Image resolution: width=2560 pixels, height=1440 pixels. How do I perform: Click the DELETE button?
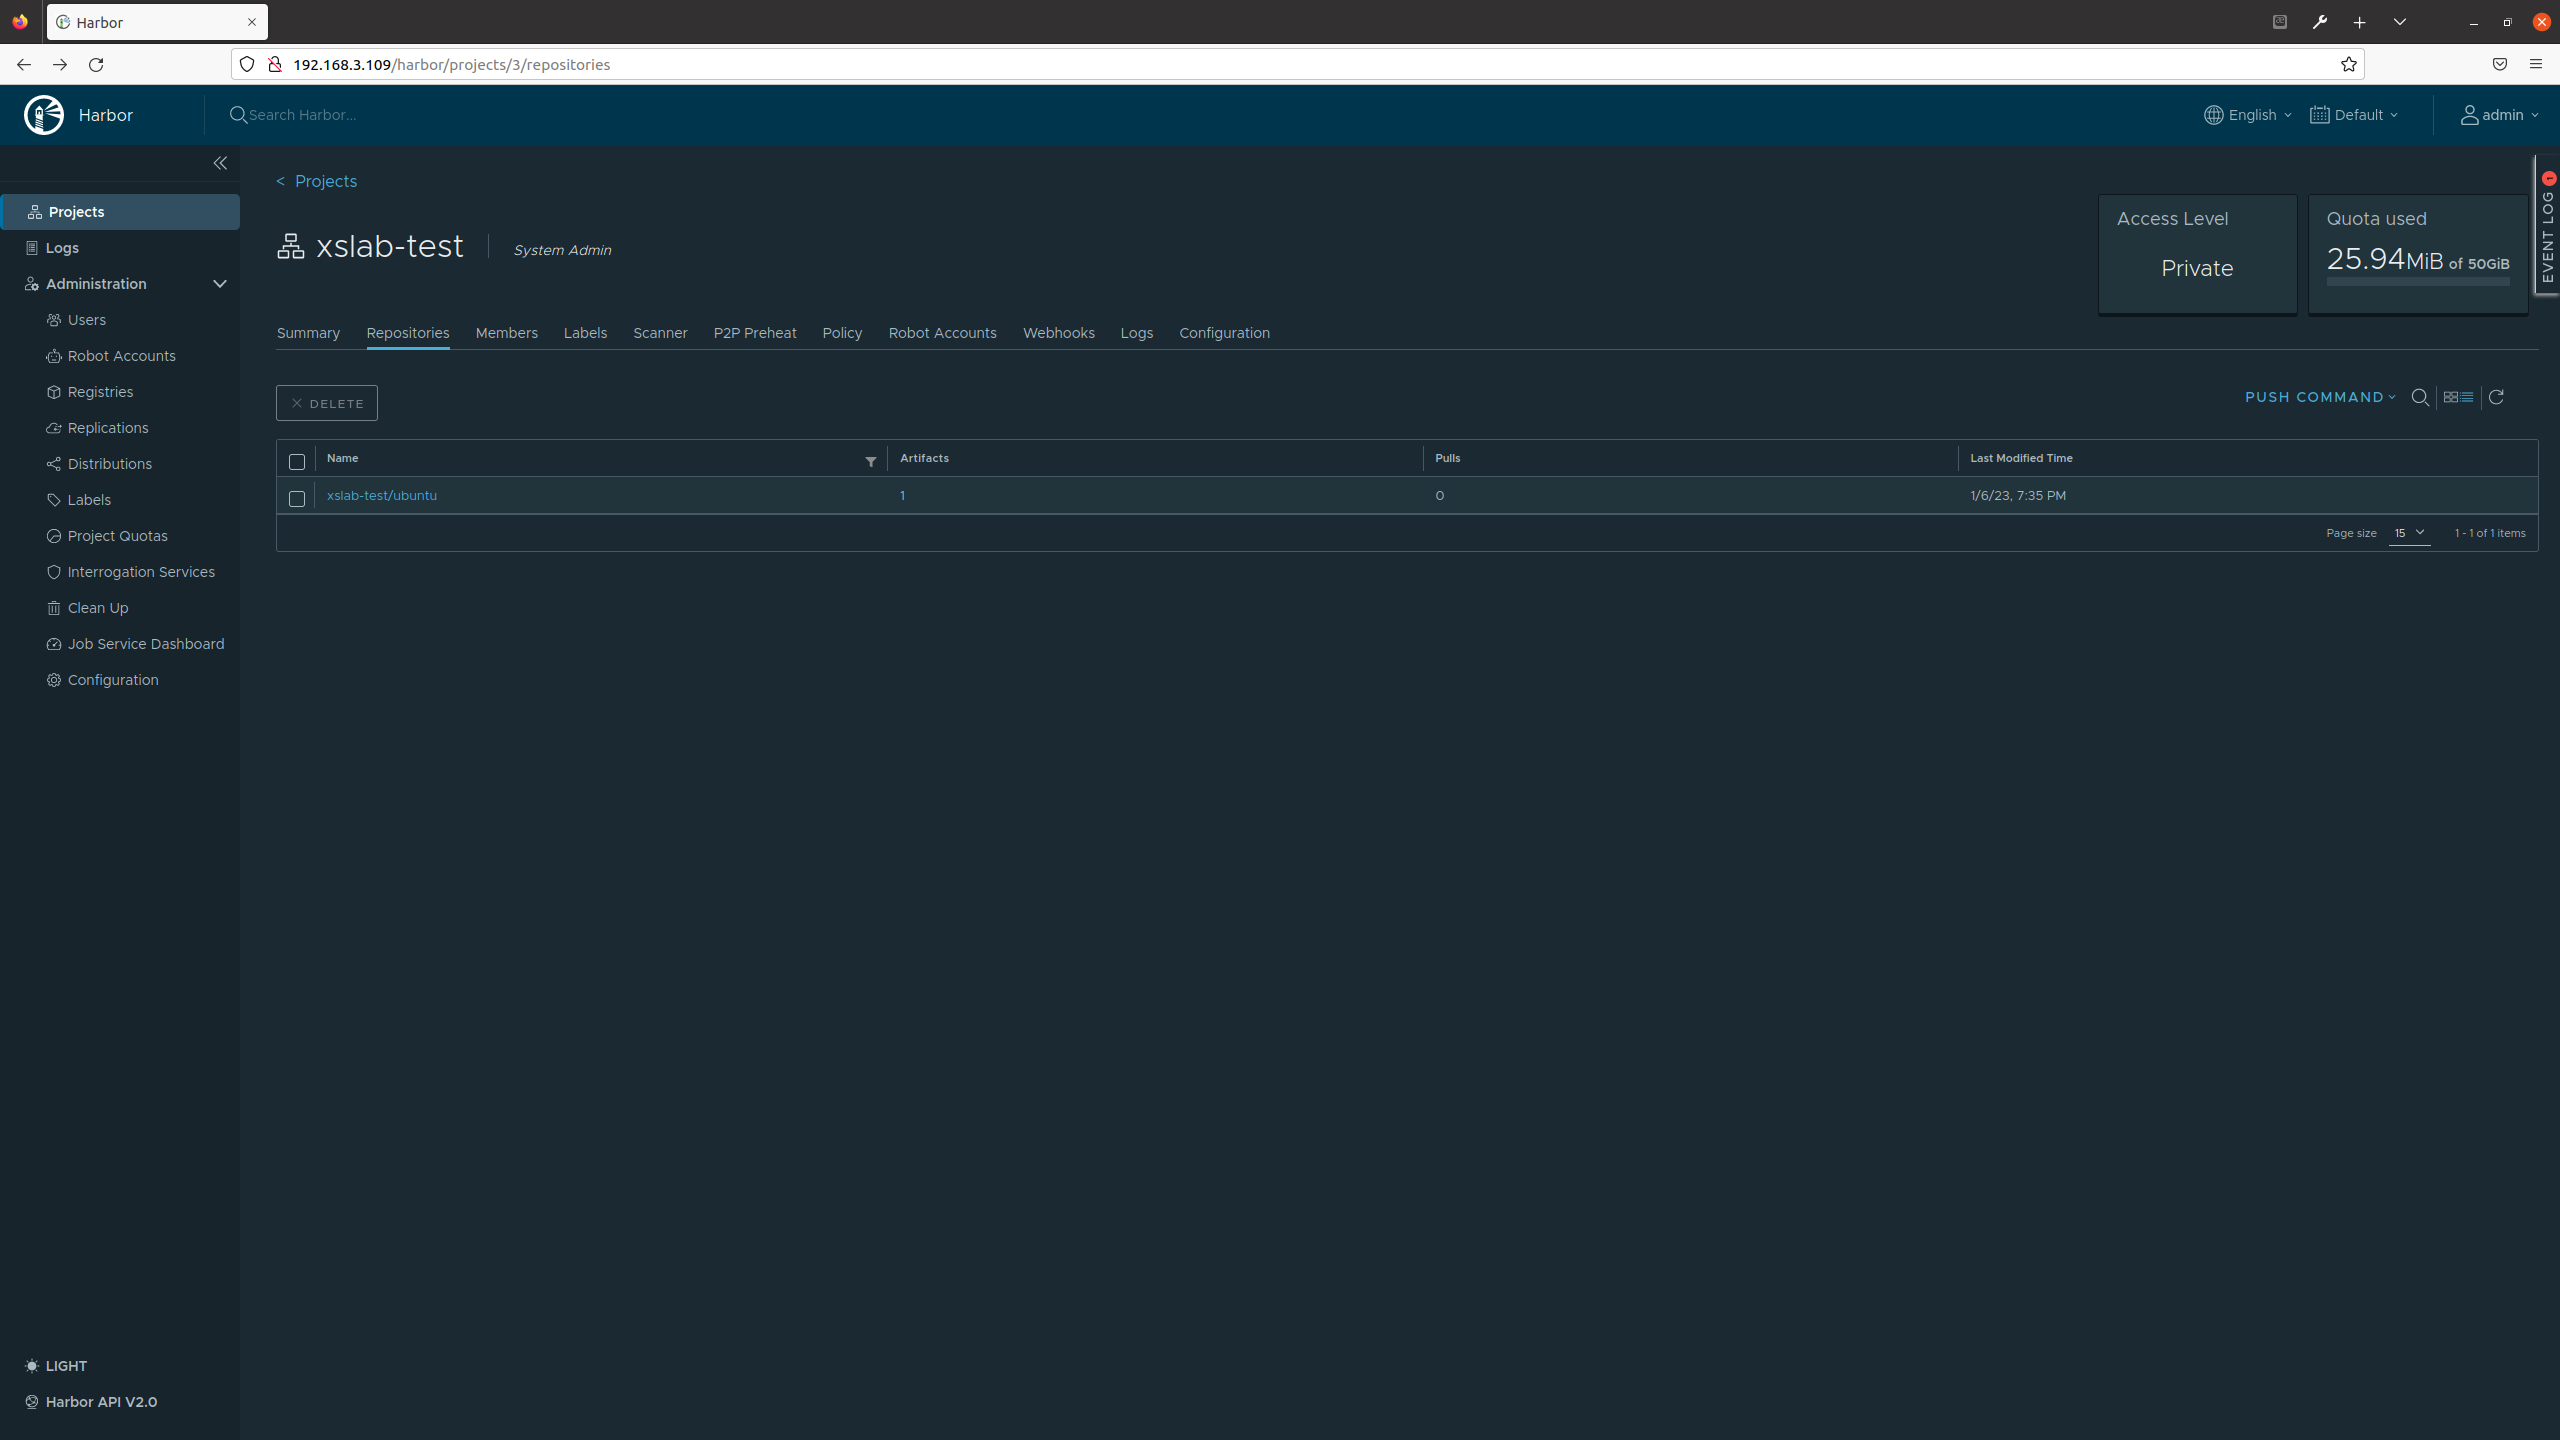point(327,403)
